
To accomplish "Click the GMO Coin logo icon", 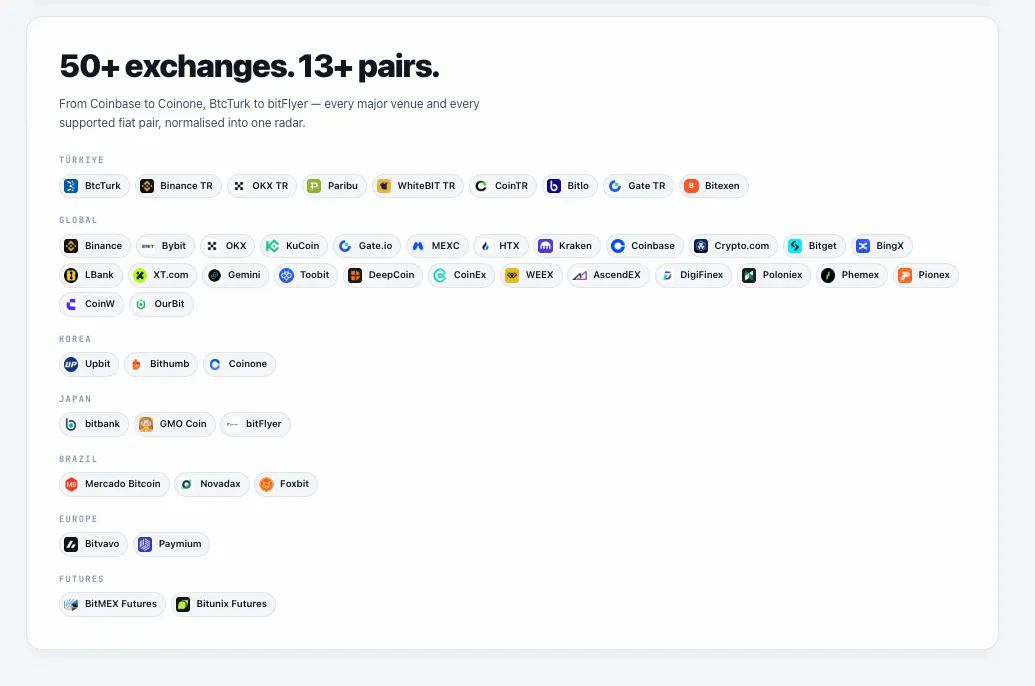I will 146,425.
